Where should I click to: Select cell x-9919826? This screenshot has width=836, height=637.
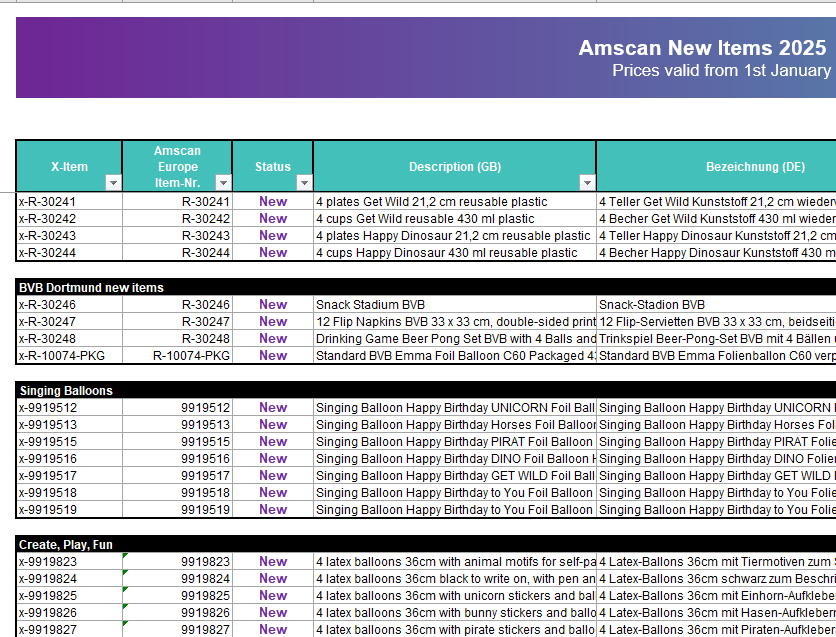click(x=69, y=612)
